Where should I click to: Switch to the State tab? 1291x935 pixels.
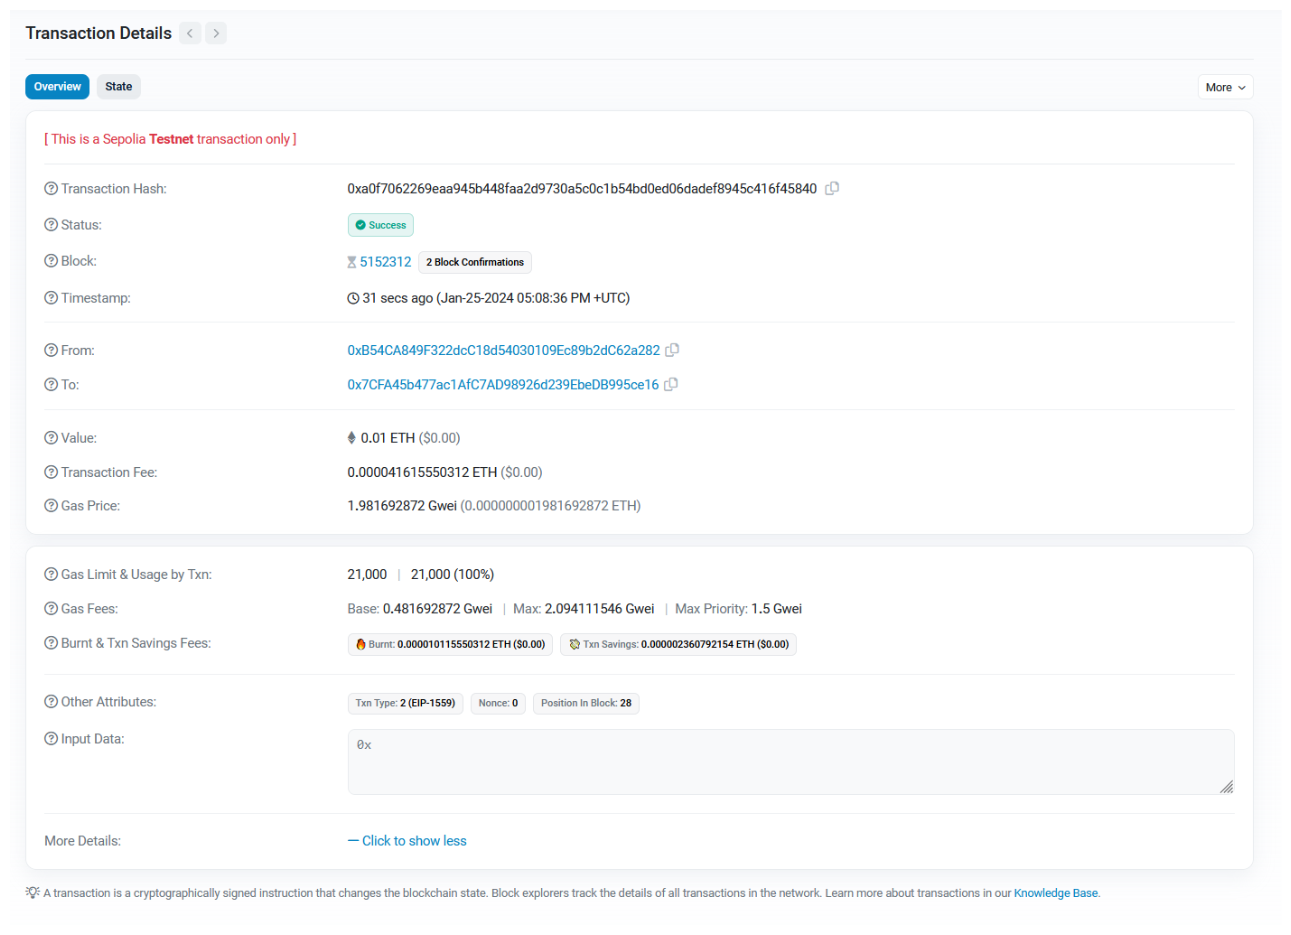tap(118, 87)
